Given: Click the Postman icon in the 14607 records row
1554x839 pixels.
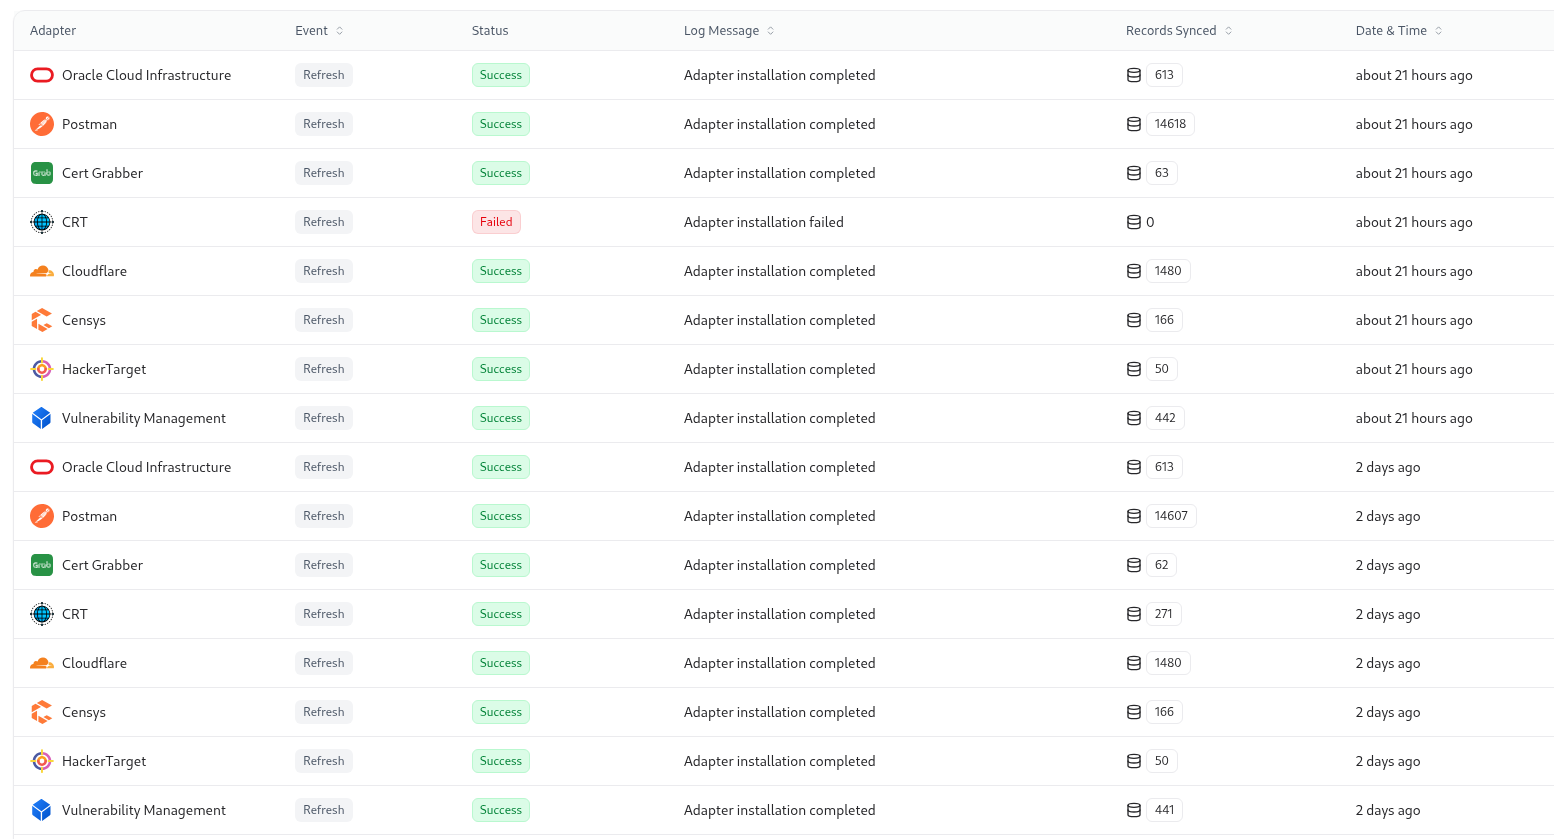Looking at the screenshot, I should [x=42, y=516].
